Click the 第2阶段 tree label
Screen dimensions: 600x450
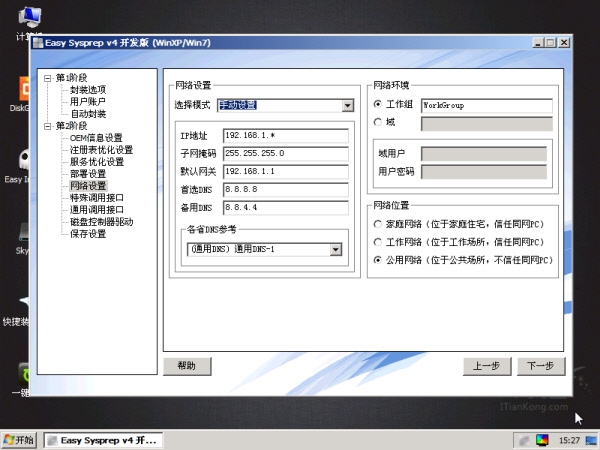[x=72, y=126]
